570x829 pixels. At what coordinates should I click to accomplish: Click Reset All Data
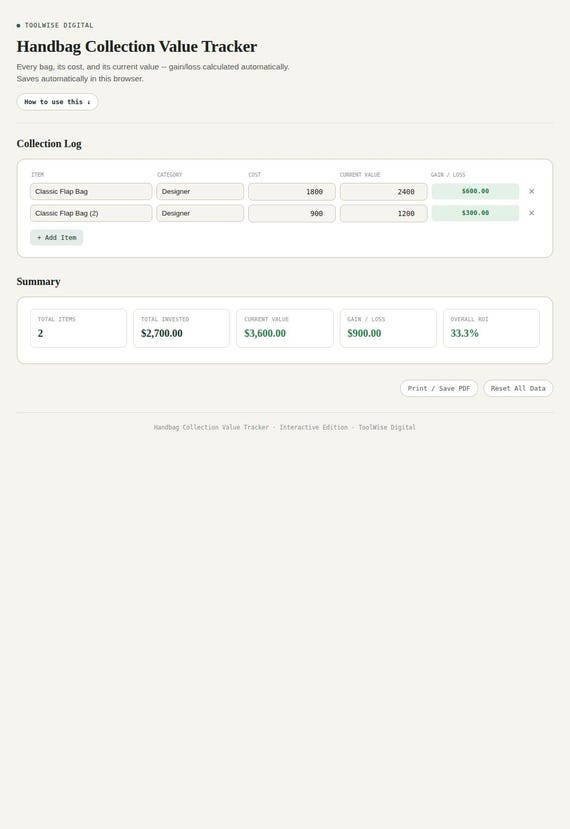click(518, 388)
